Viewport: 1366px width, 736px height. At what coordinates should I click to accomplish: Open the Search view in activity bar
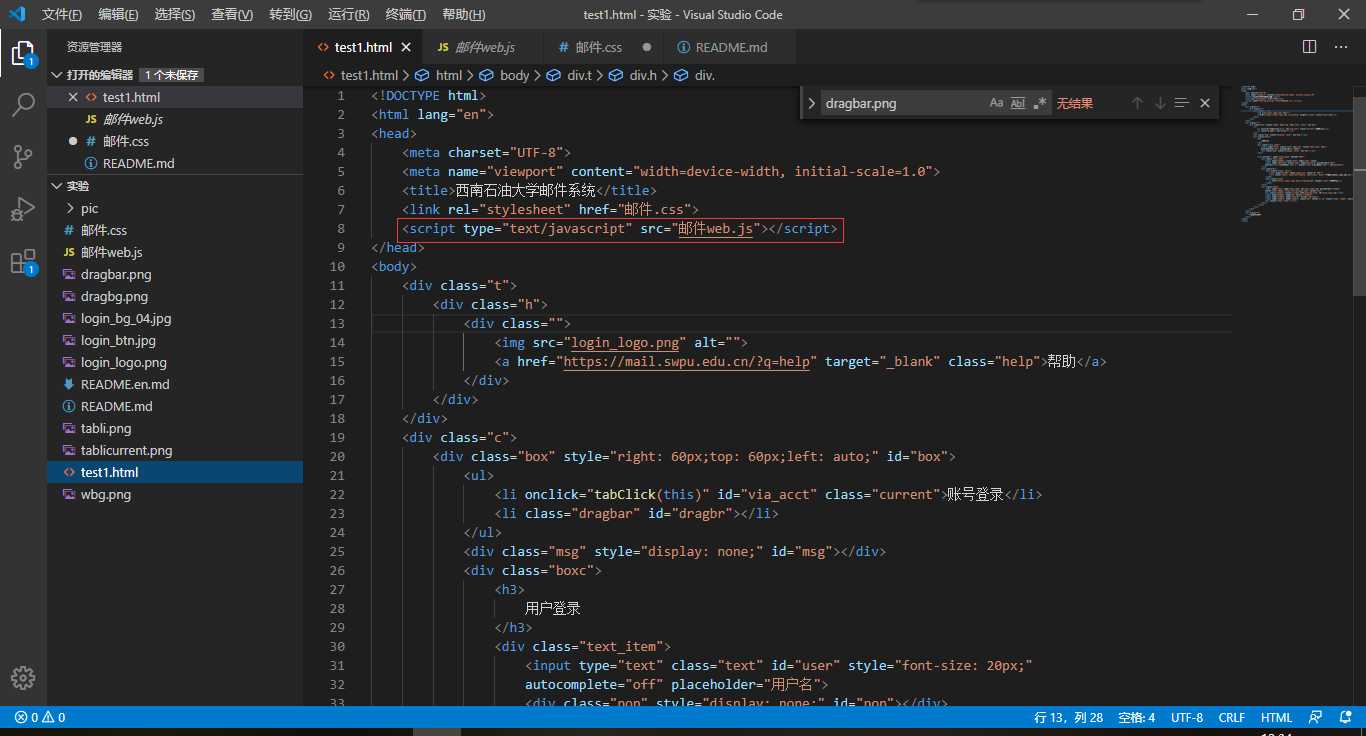click(23, 105)
